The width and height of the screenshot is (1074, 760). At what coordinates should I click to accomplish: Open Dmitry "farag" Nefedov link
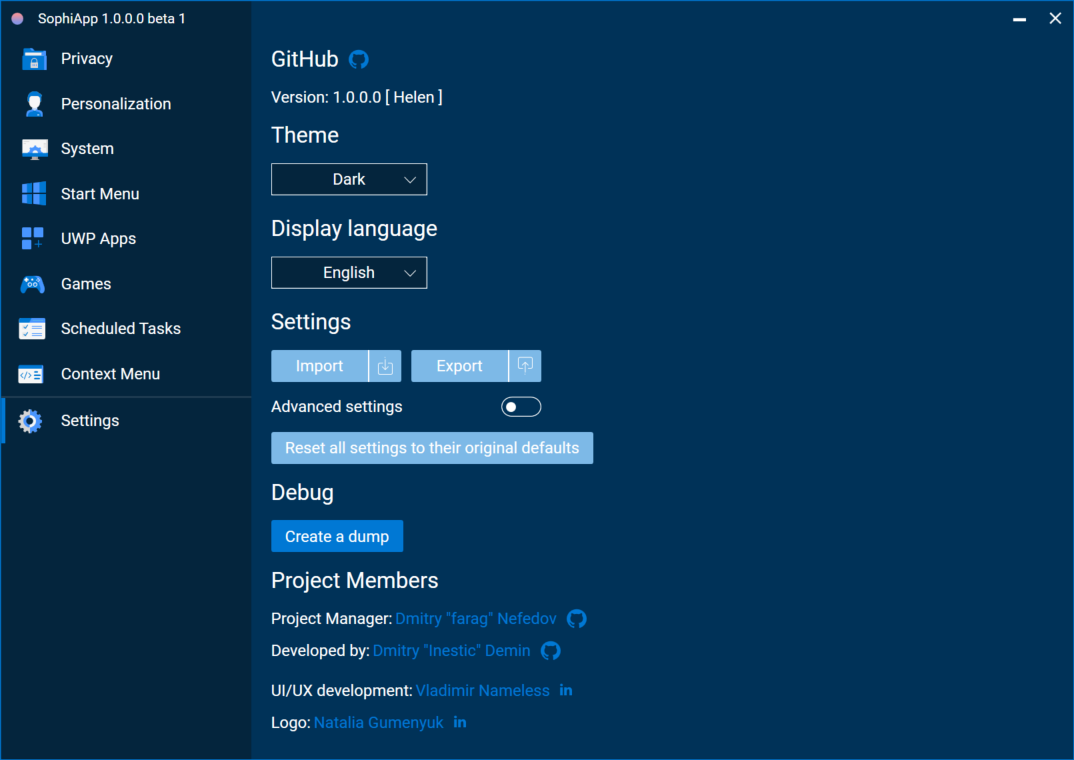click(x=476, y=619)
